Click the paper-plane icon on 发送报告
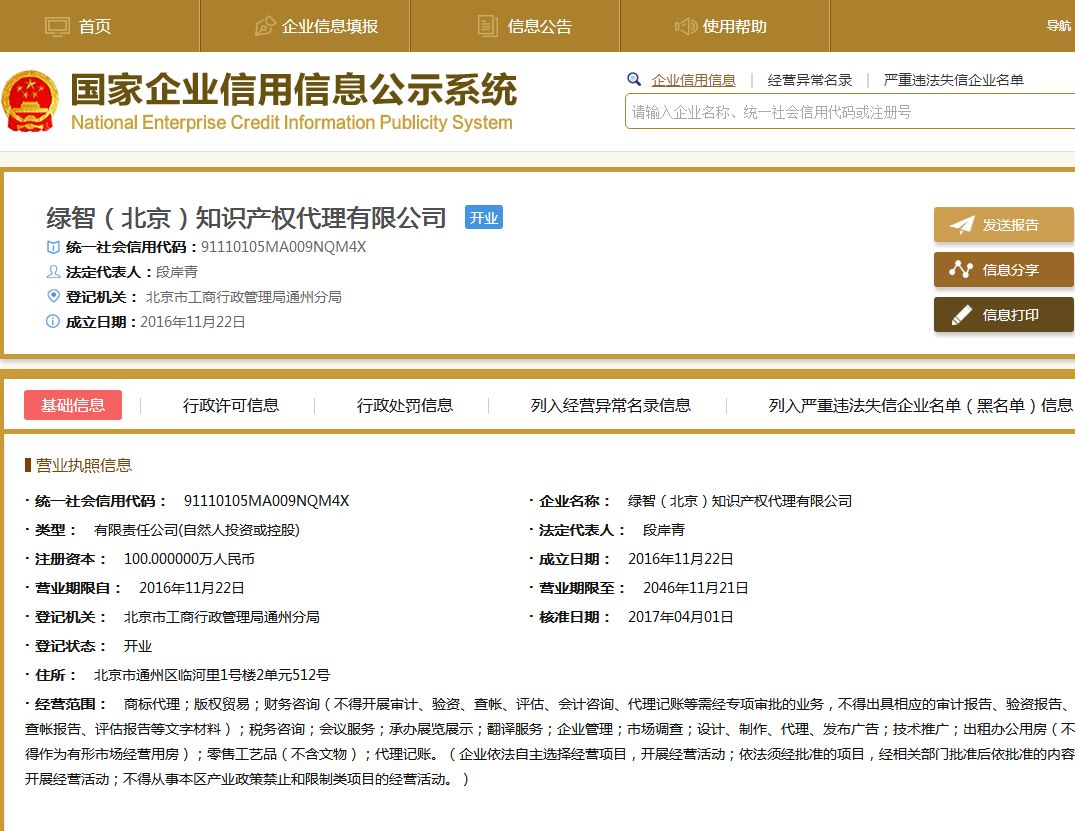1075x831 pixels. click(x=961, y=225)
